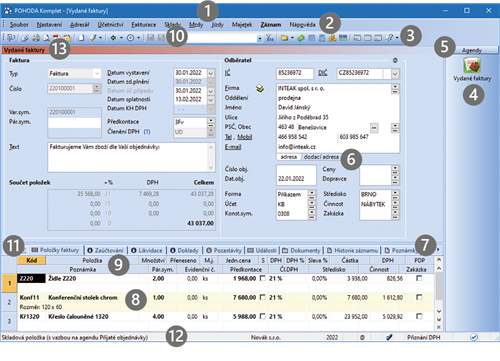The height and width of the screenshot is (361, 500).
Task: Click the checkmark circle icon in the status bar
Action: (x=474, y=337)
